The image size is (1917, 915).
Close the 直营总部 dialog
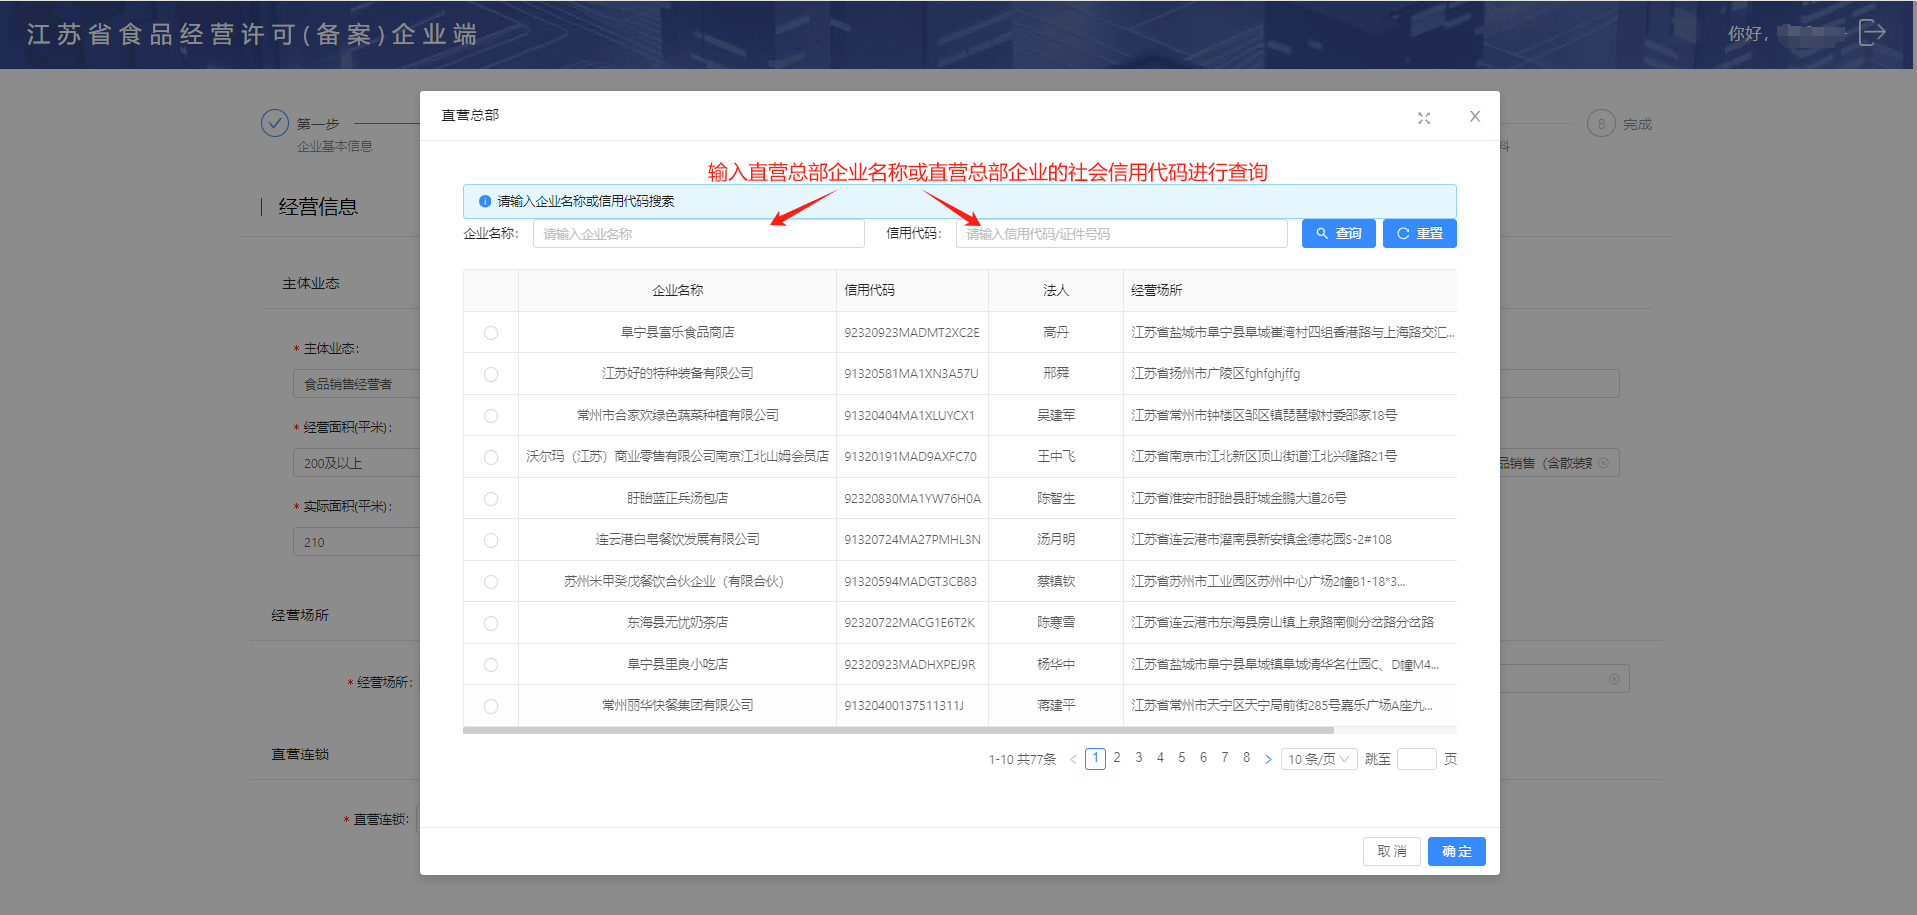point(1474,117)
